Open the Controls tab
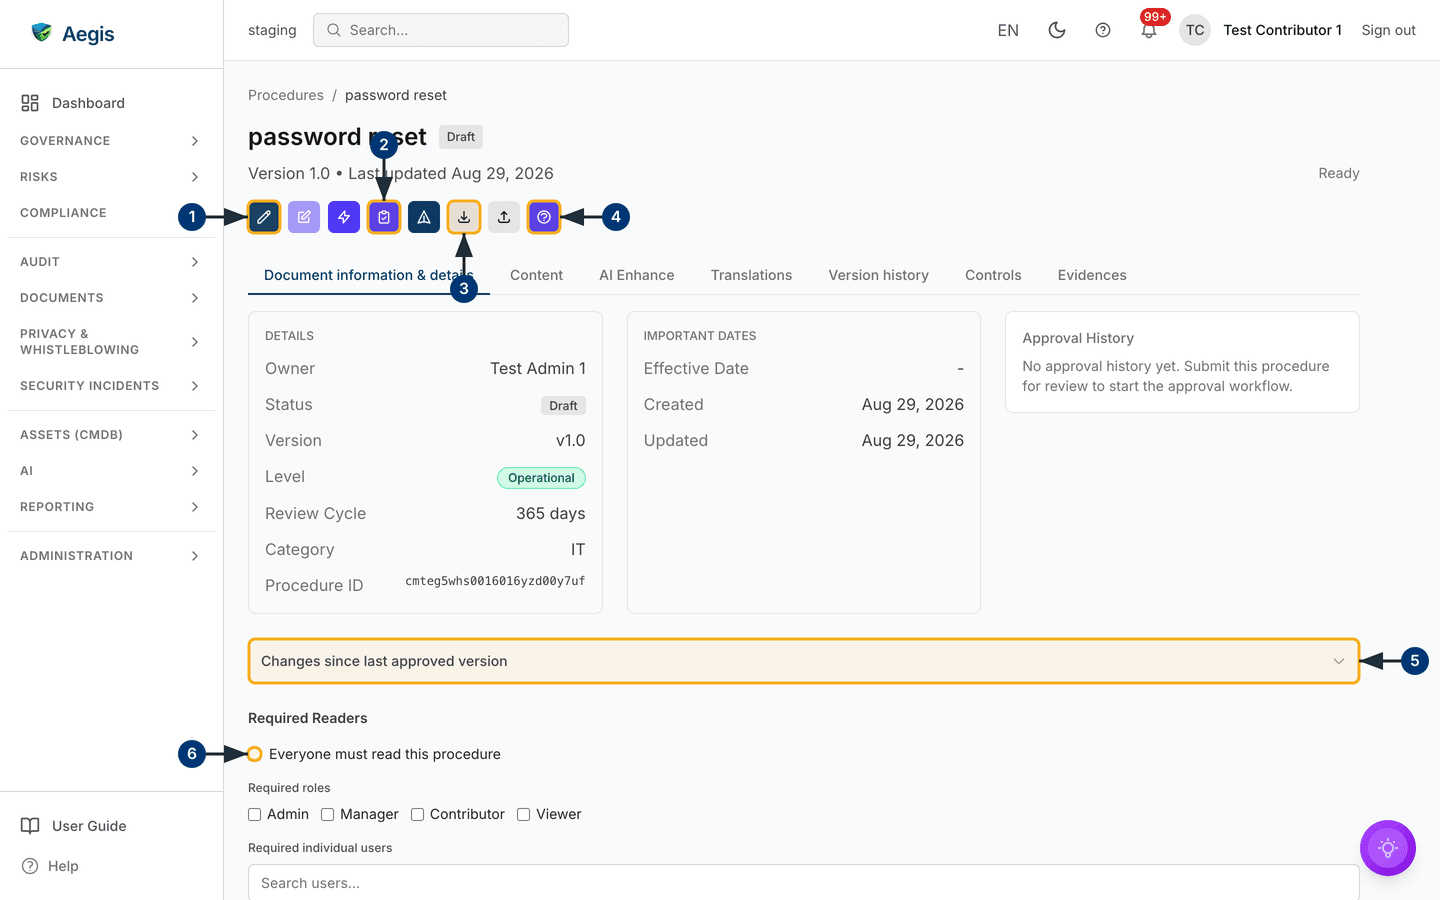 pos(993,275)
